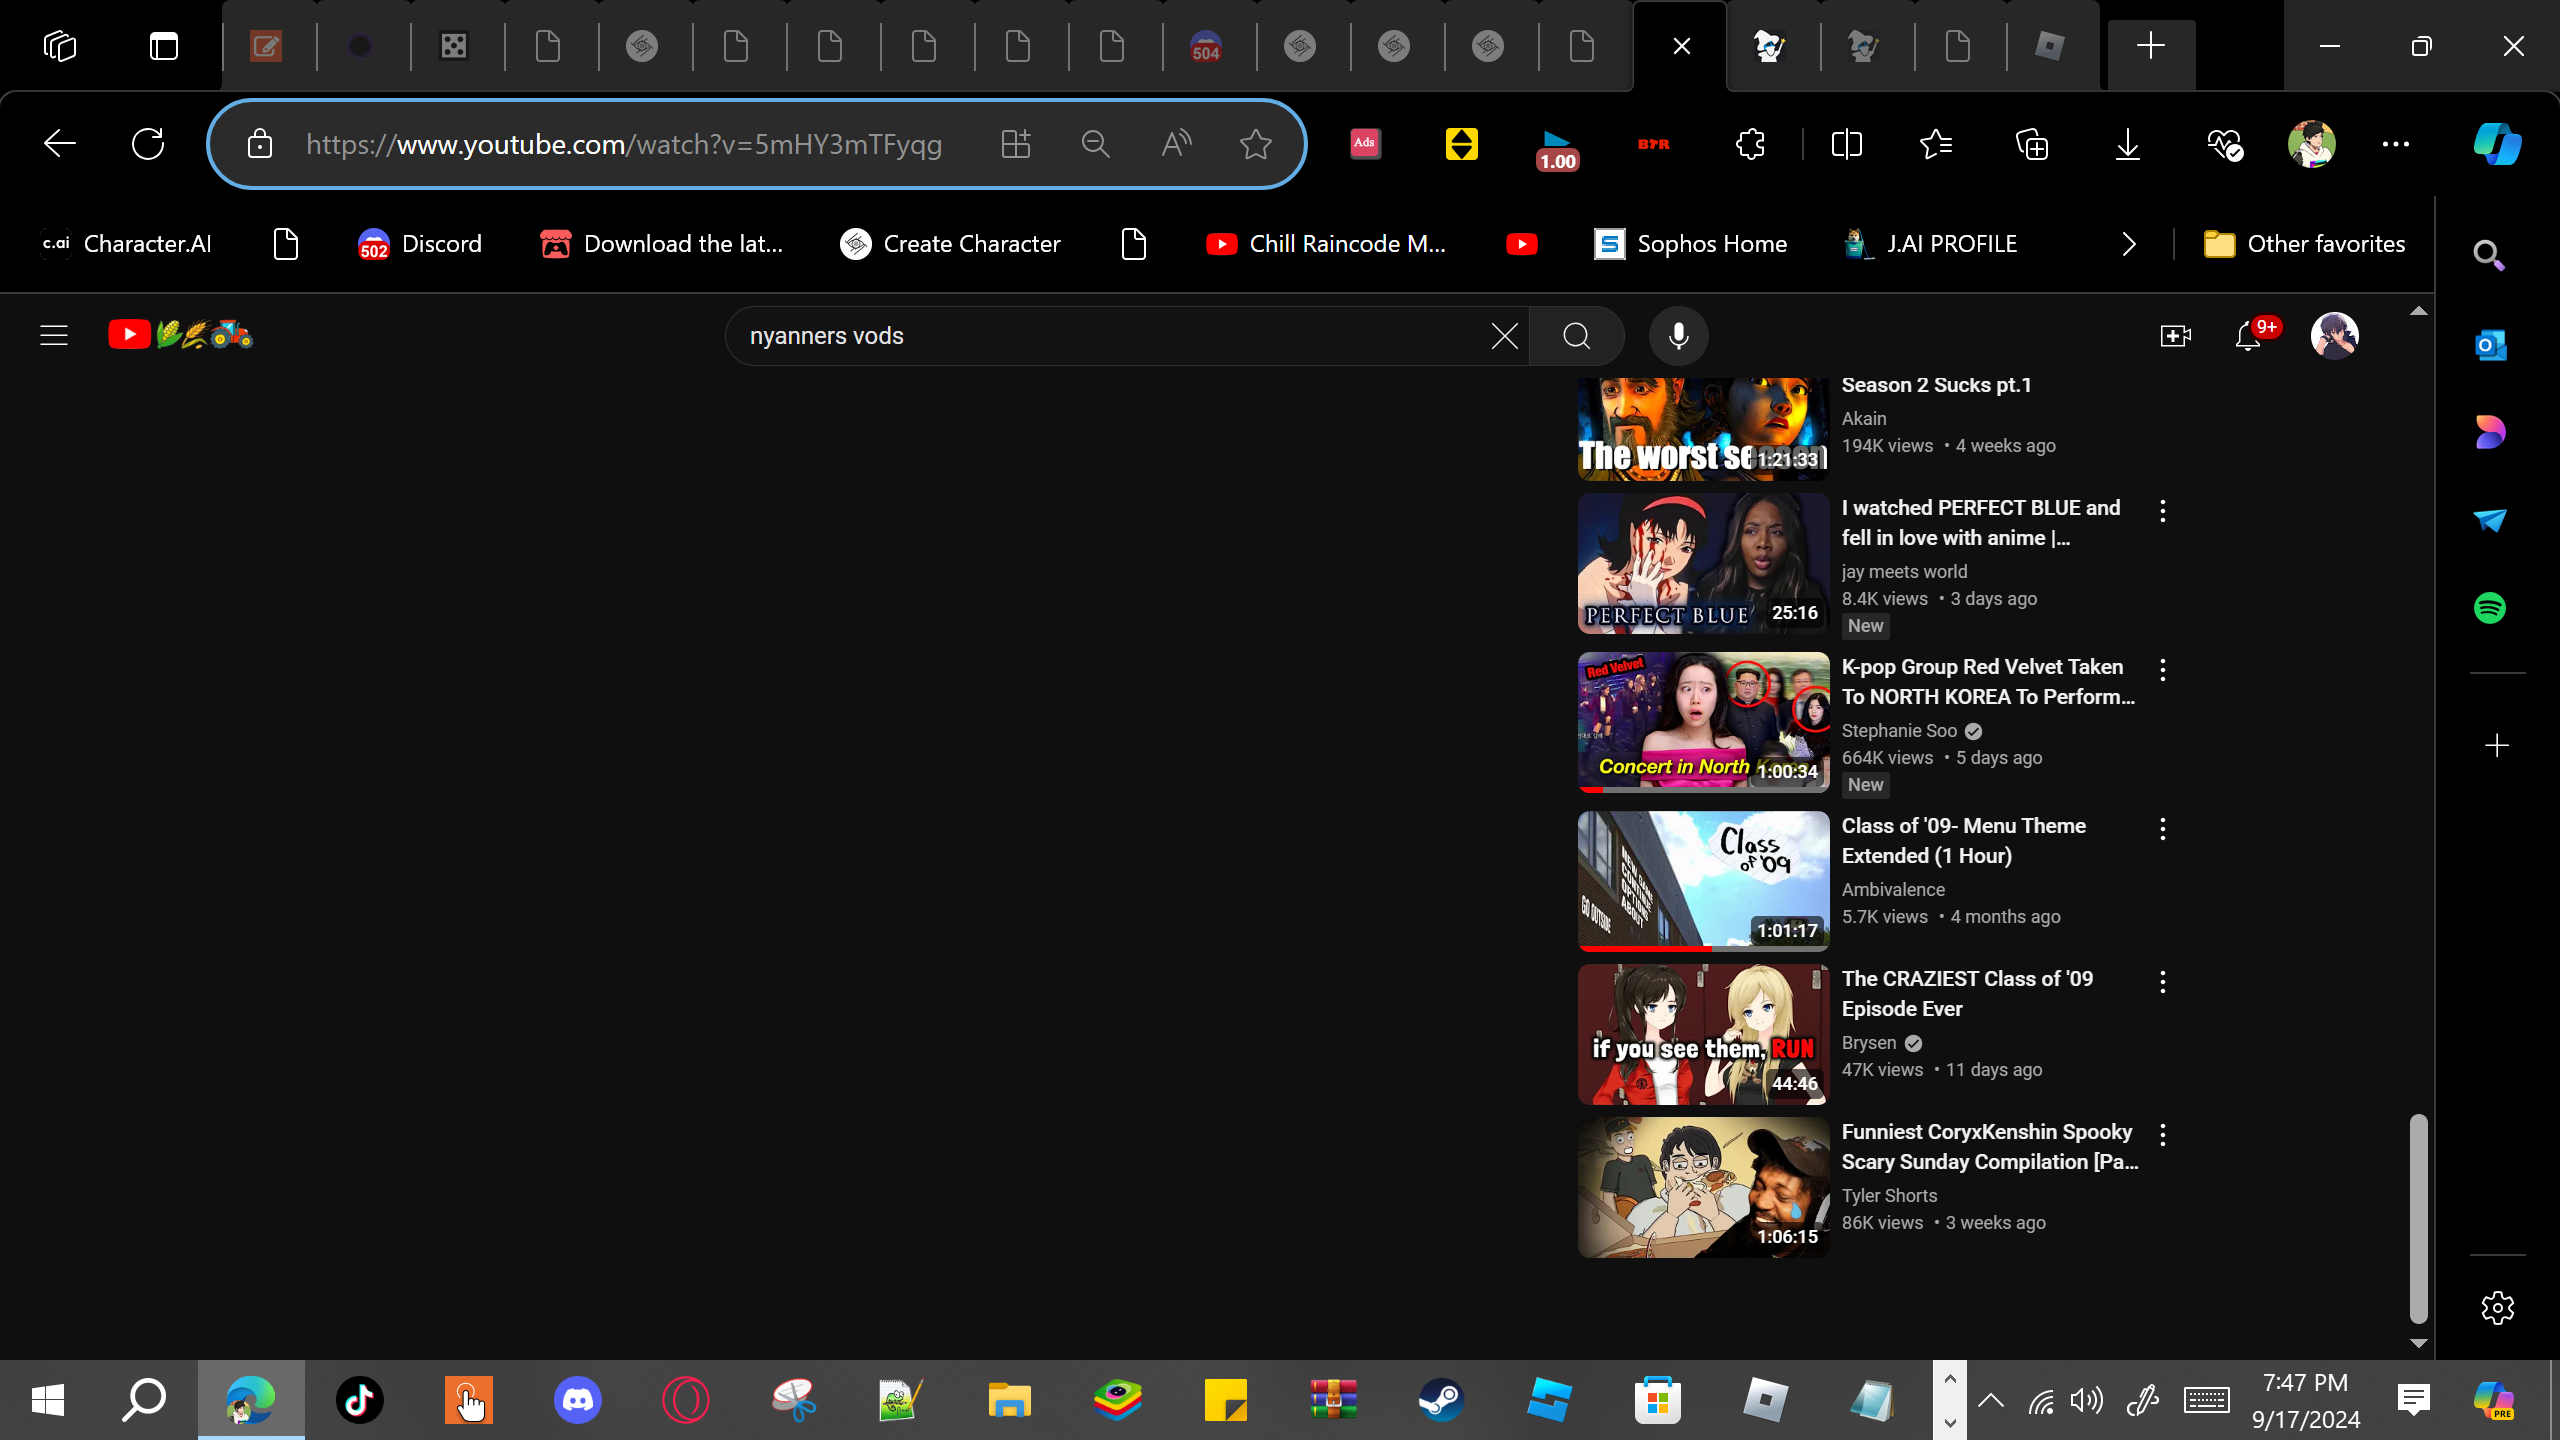Screen dimensions: 2560x1440
Task: Toggle Edge vertical tabs button
Action: pos(164,46)
